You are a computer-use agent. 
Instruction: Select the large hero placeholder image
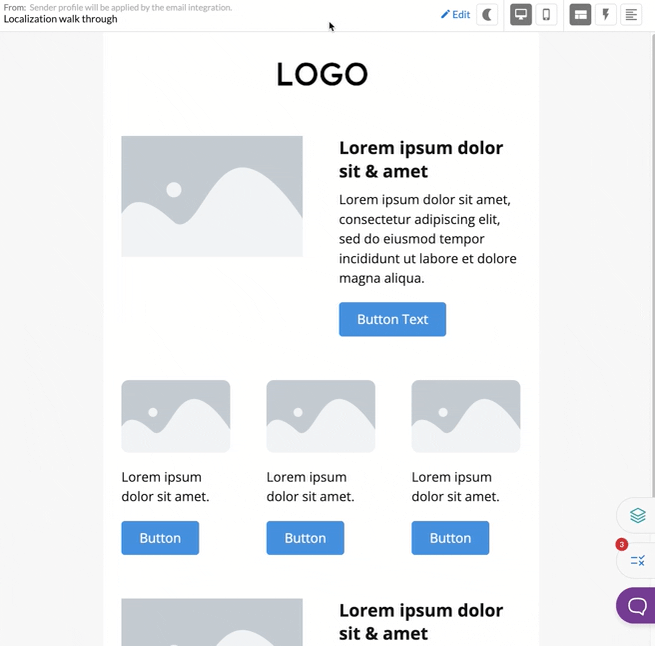tap(212, 196)
